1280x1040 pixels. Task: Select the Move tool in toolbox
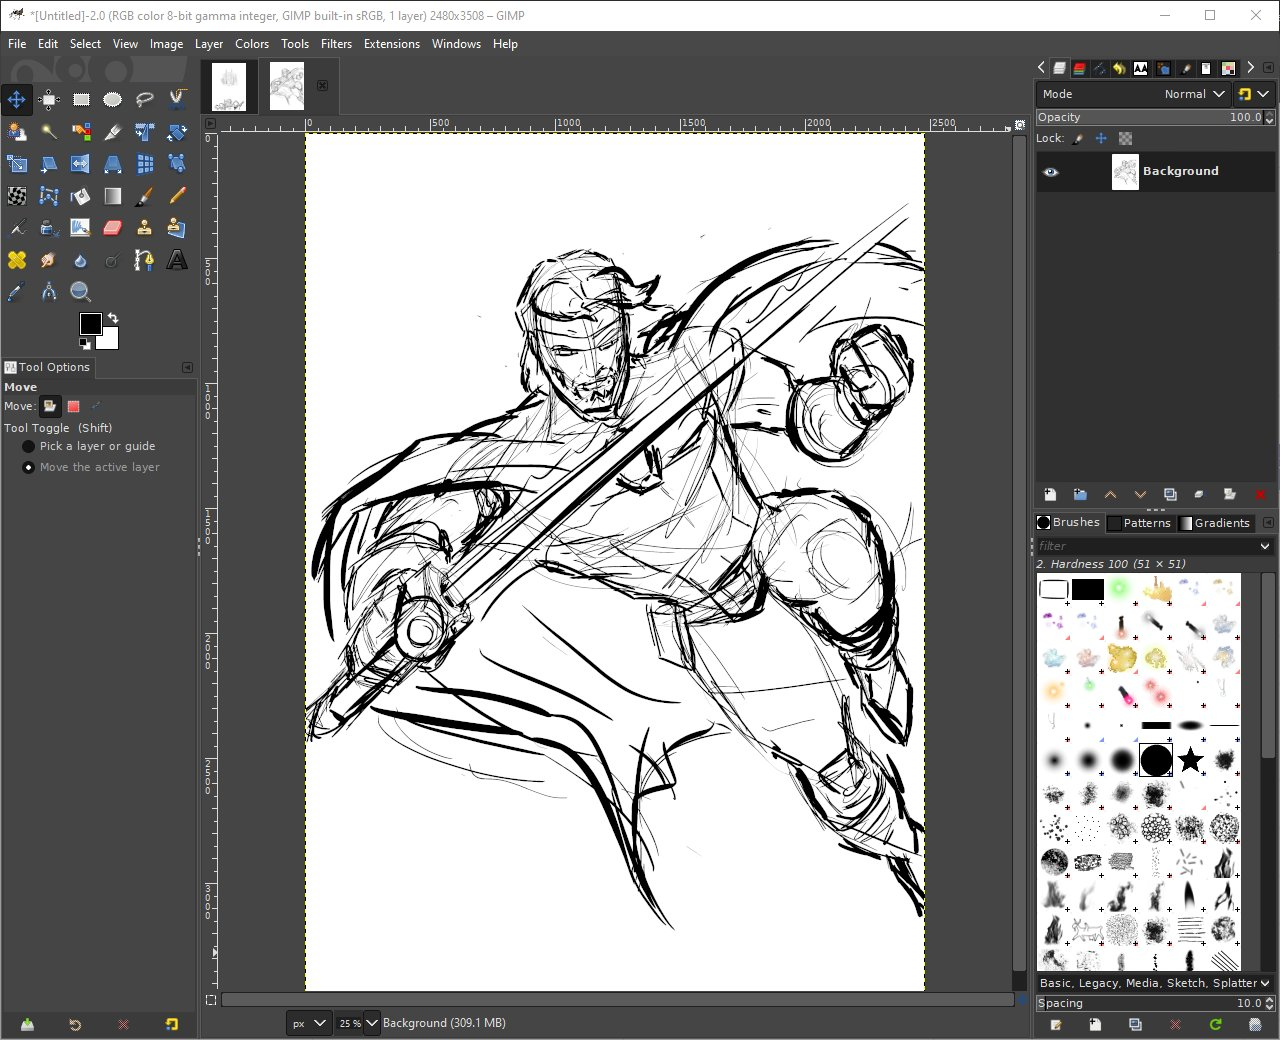click(17, 99)
